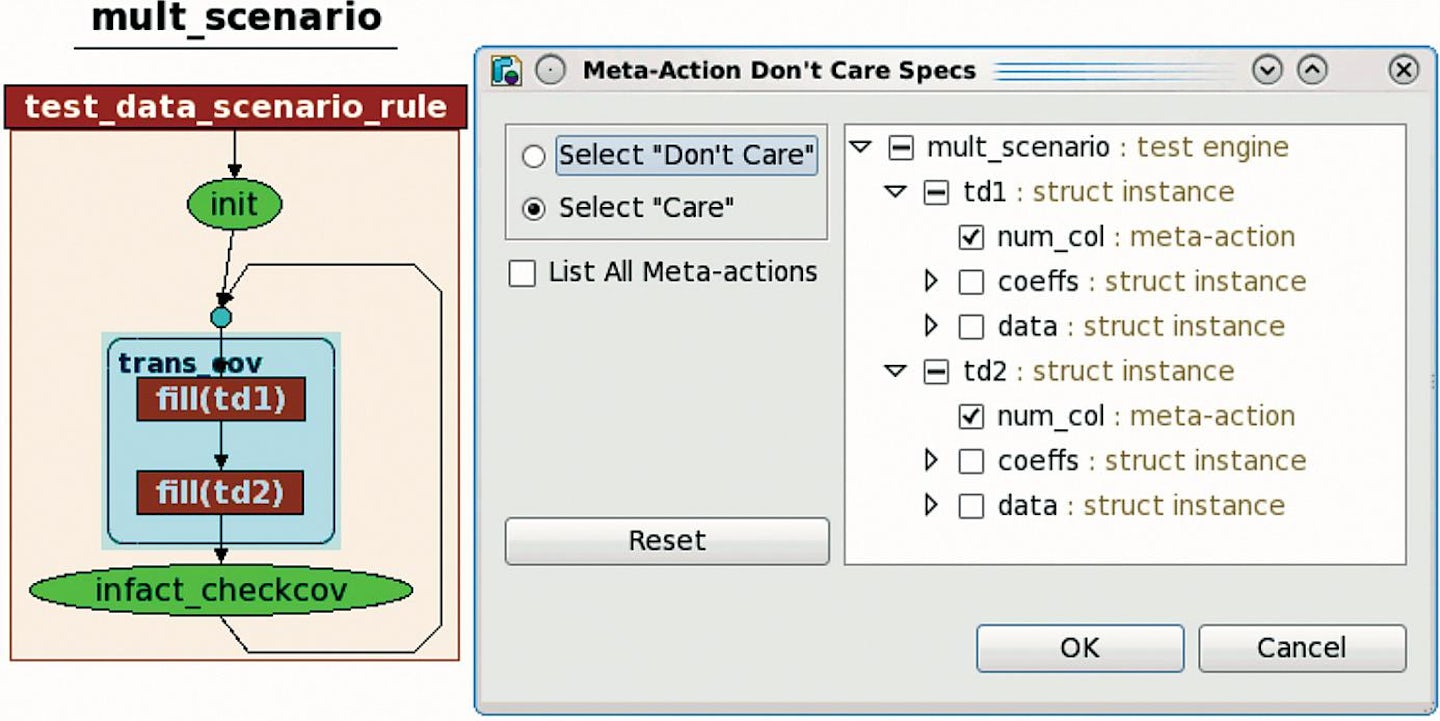Choose the Select "Care" radio option
This screenshot has height=721, width=1440.
[534, 209]
